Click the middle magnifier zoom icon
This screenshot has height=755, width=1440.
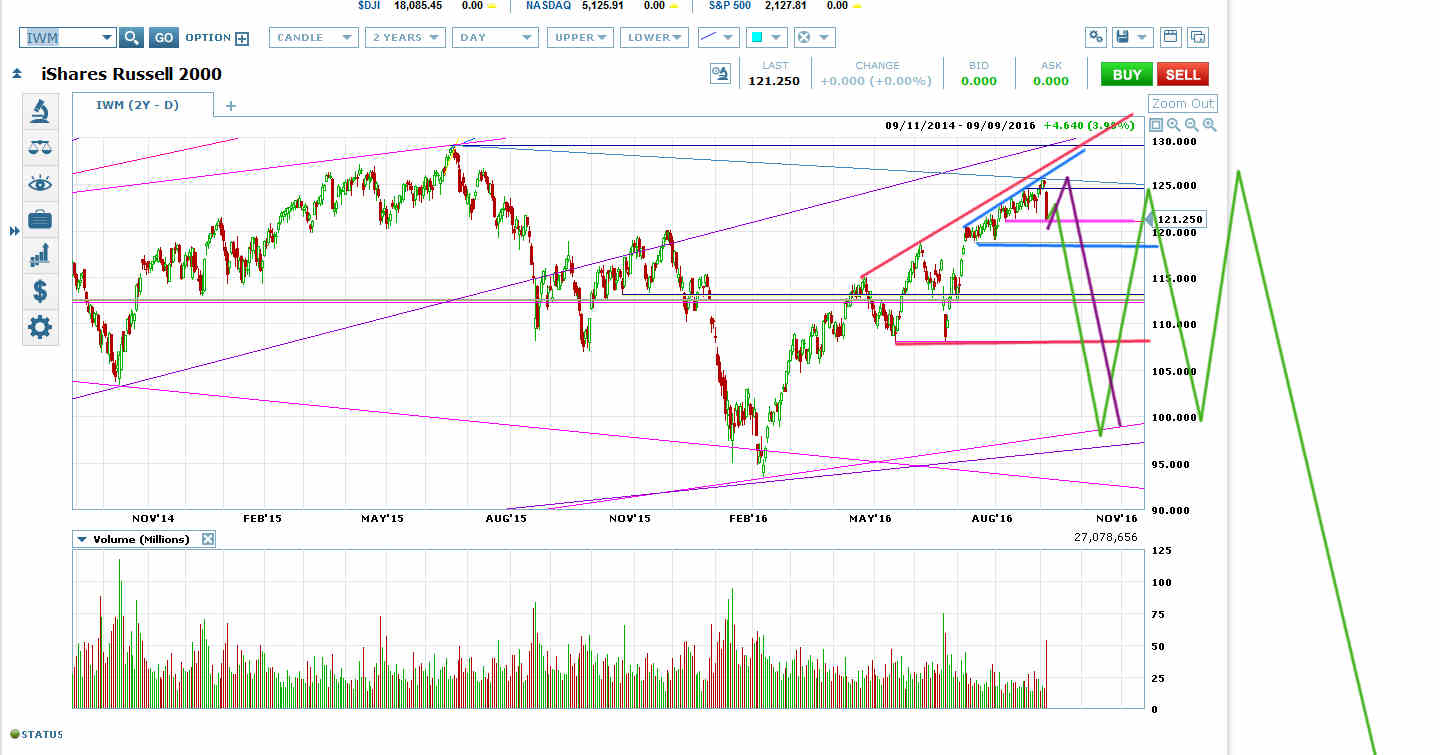tap(1192, 125)
